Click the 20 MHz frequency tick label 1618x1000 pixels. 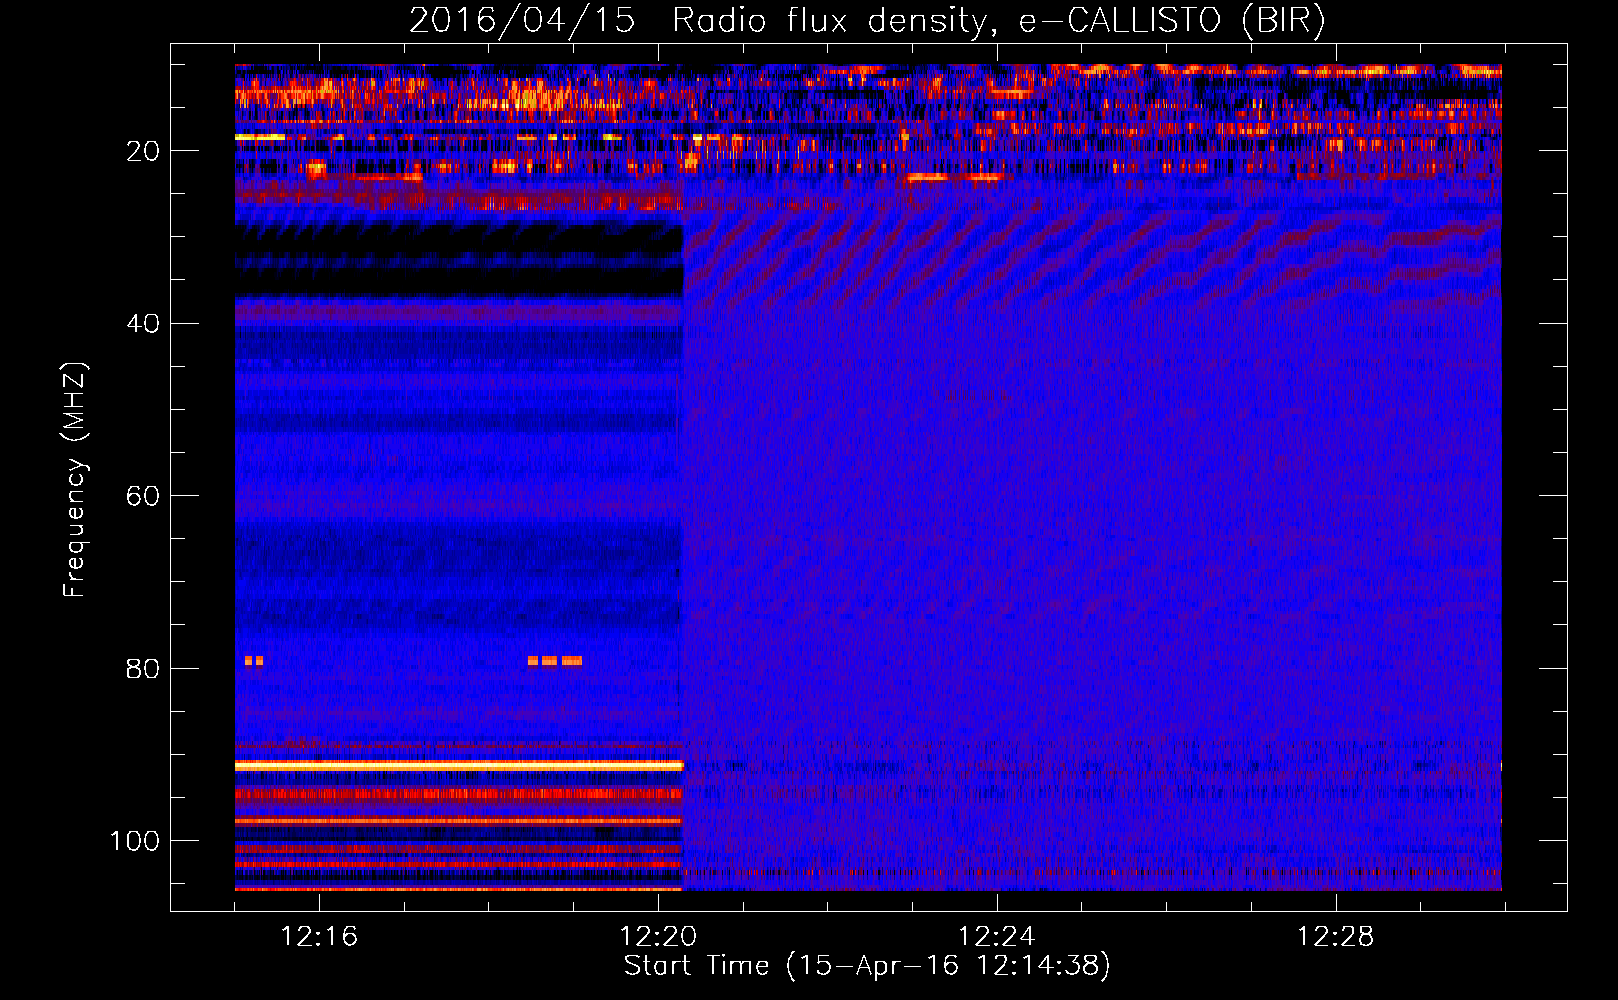coord(143,151)
